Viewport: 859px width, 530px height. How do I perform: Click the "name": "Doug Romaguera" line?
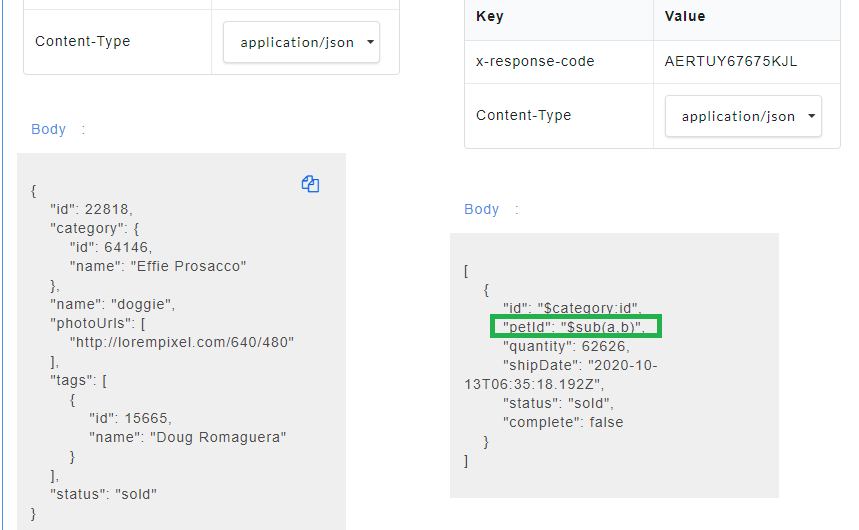click(x=187, y=437)
